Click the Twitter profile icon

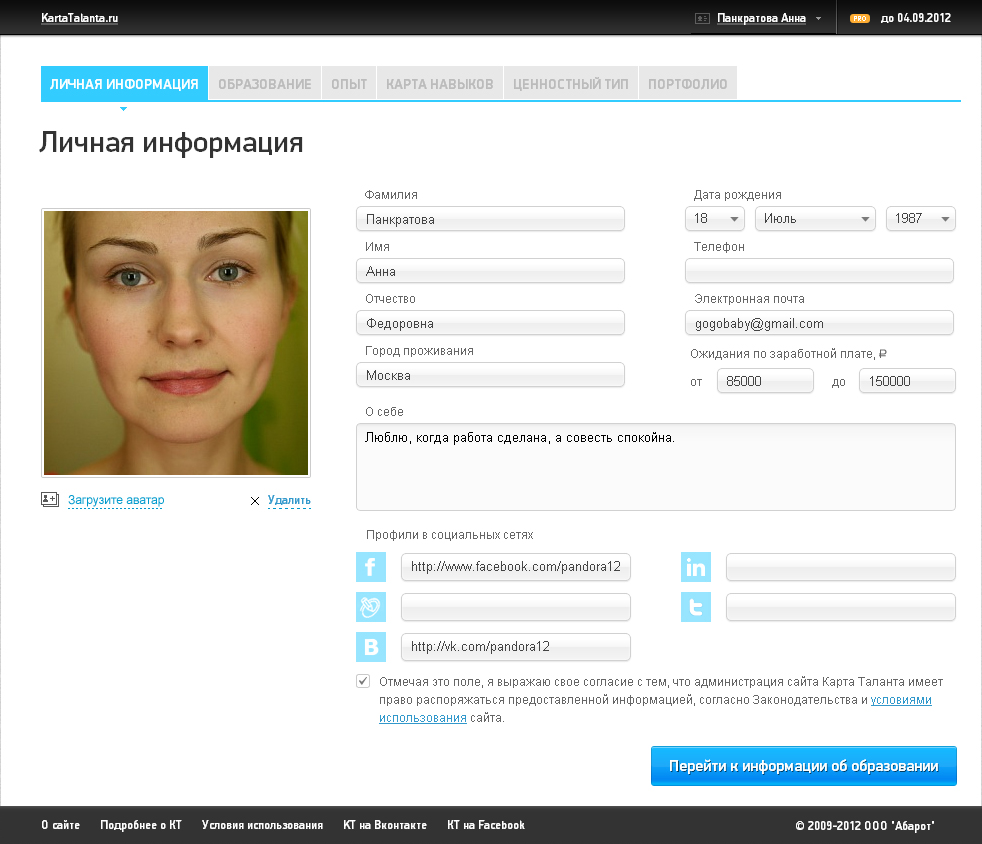pyautogui.click(x=696, y=607)
